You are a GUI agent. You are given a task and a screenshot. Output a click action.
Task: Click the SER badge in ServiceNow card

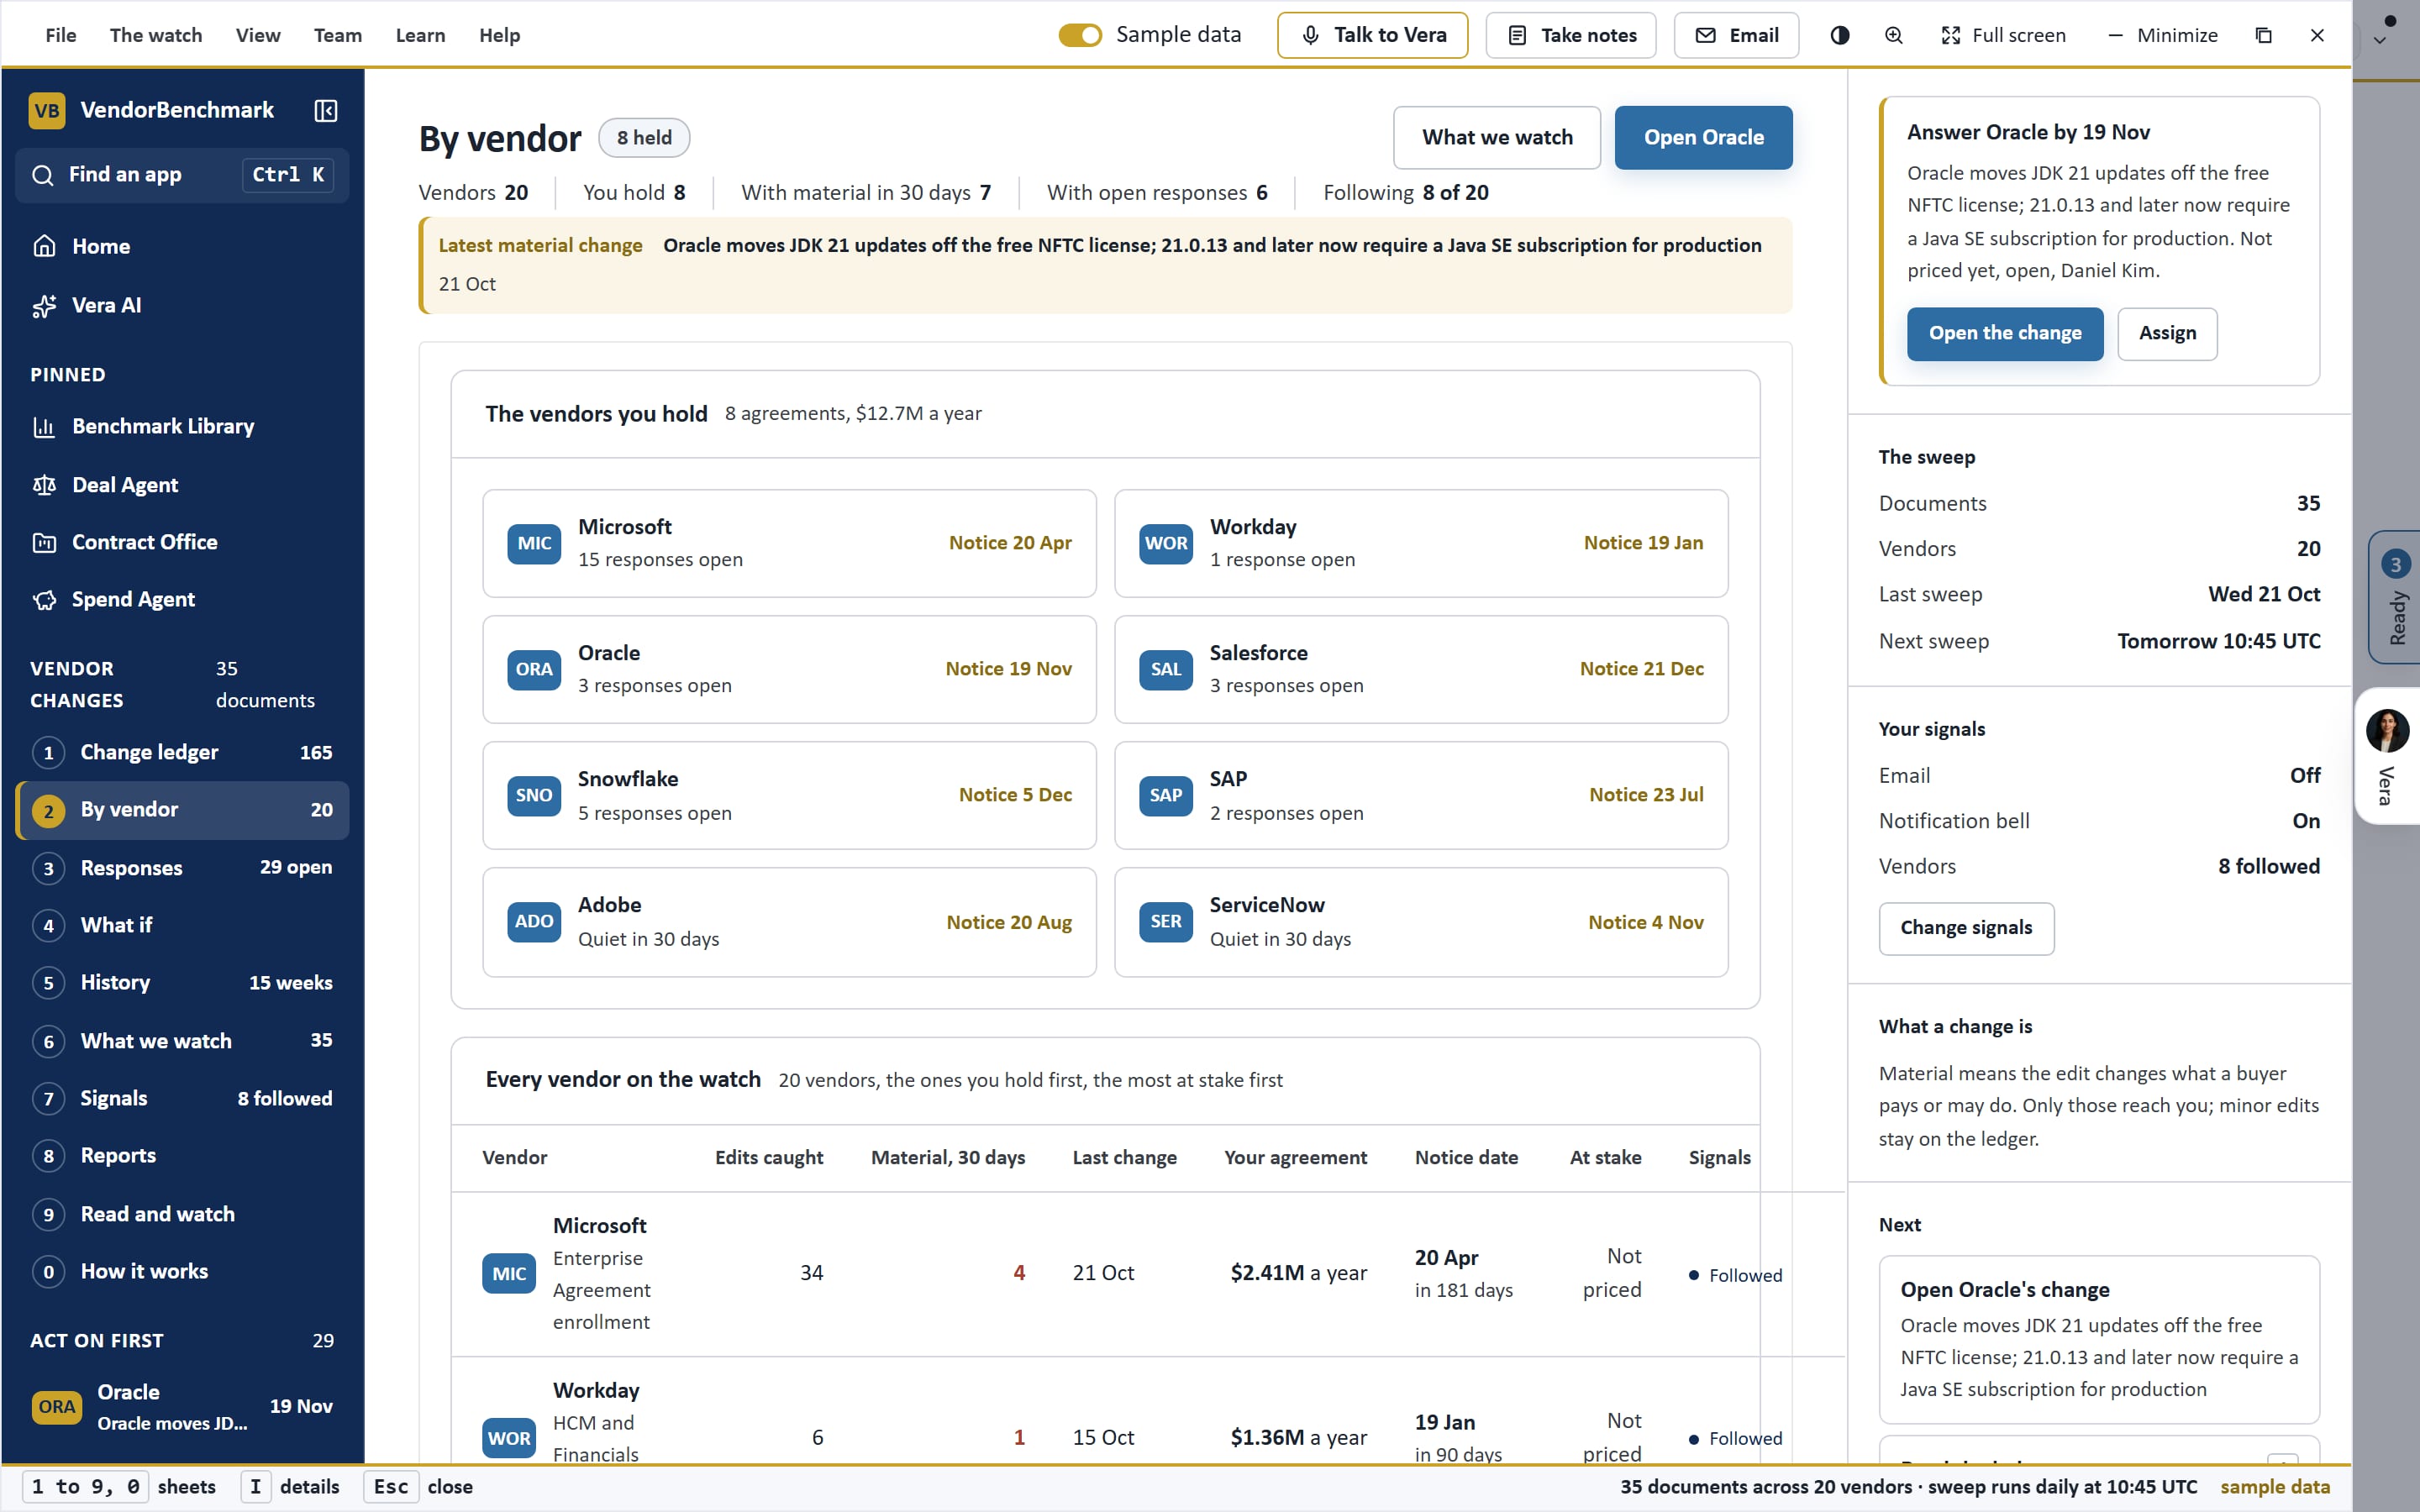pyautogui.click(x=1166, y=921)
